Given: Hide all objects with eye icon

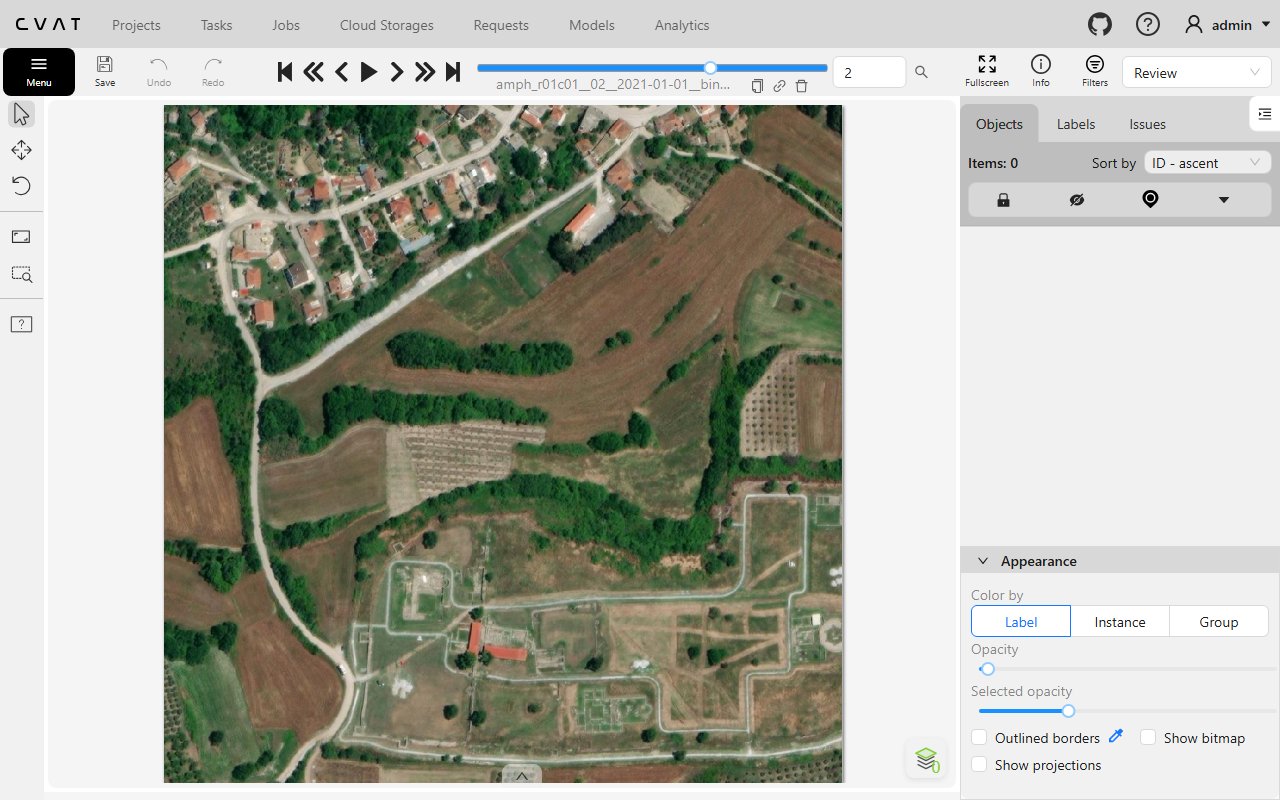Looking at the screenshot, I should click(x=1077, y=200).
